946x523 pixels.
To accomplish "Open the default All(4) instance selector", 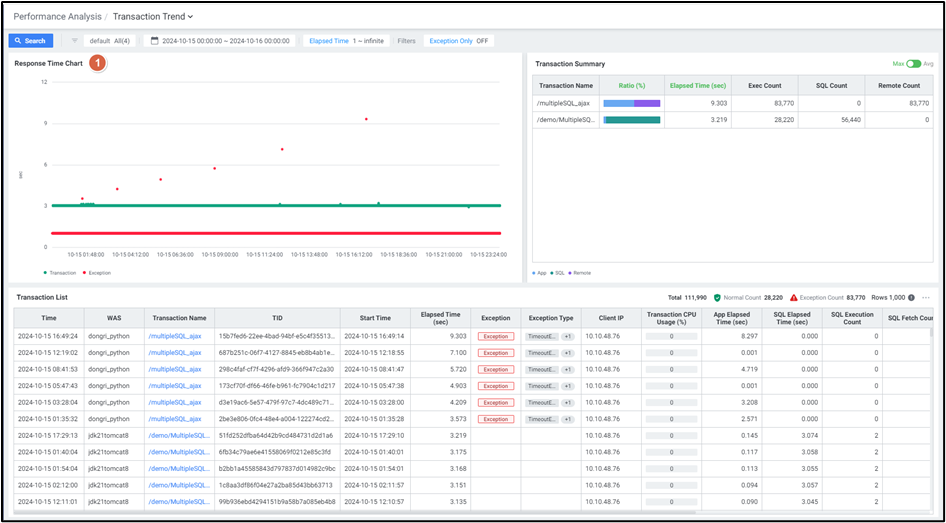I will (x=110, y=41).
